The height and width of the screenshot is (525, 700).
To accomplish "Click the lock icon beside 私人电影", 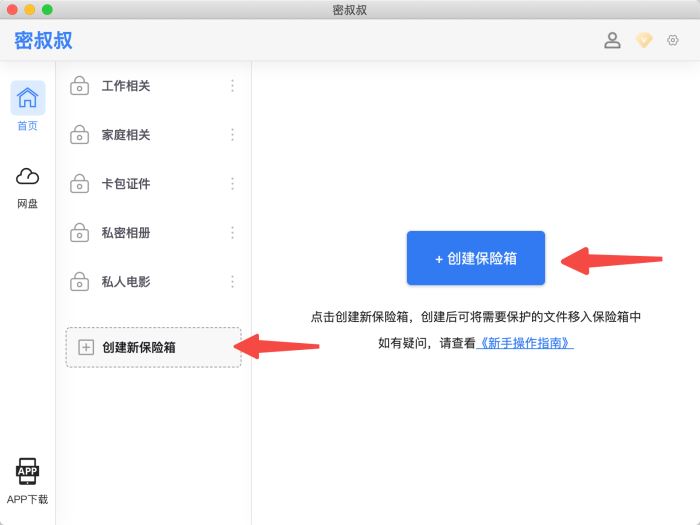I will pyautogui.click(x=79, y=282).
